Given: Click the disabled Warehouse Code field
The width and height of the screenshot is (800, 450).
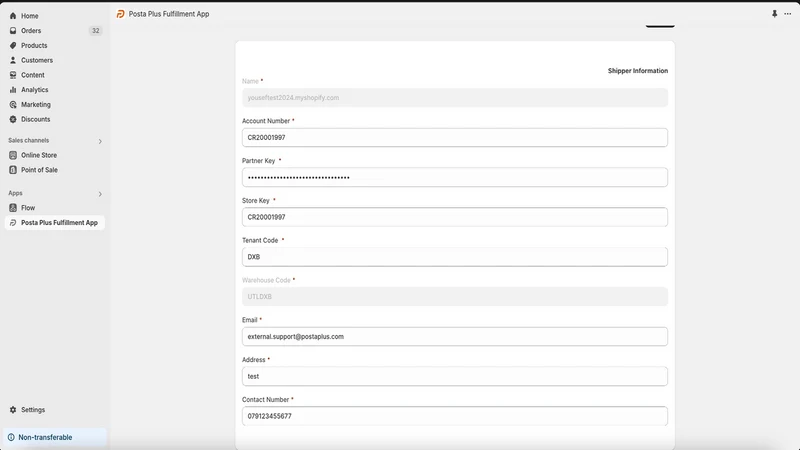Looking at the screenshot, I should coord(455,296).
